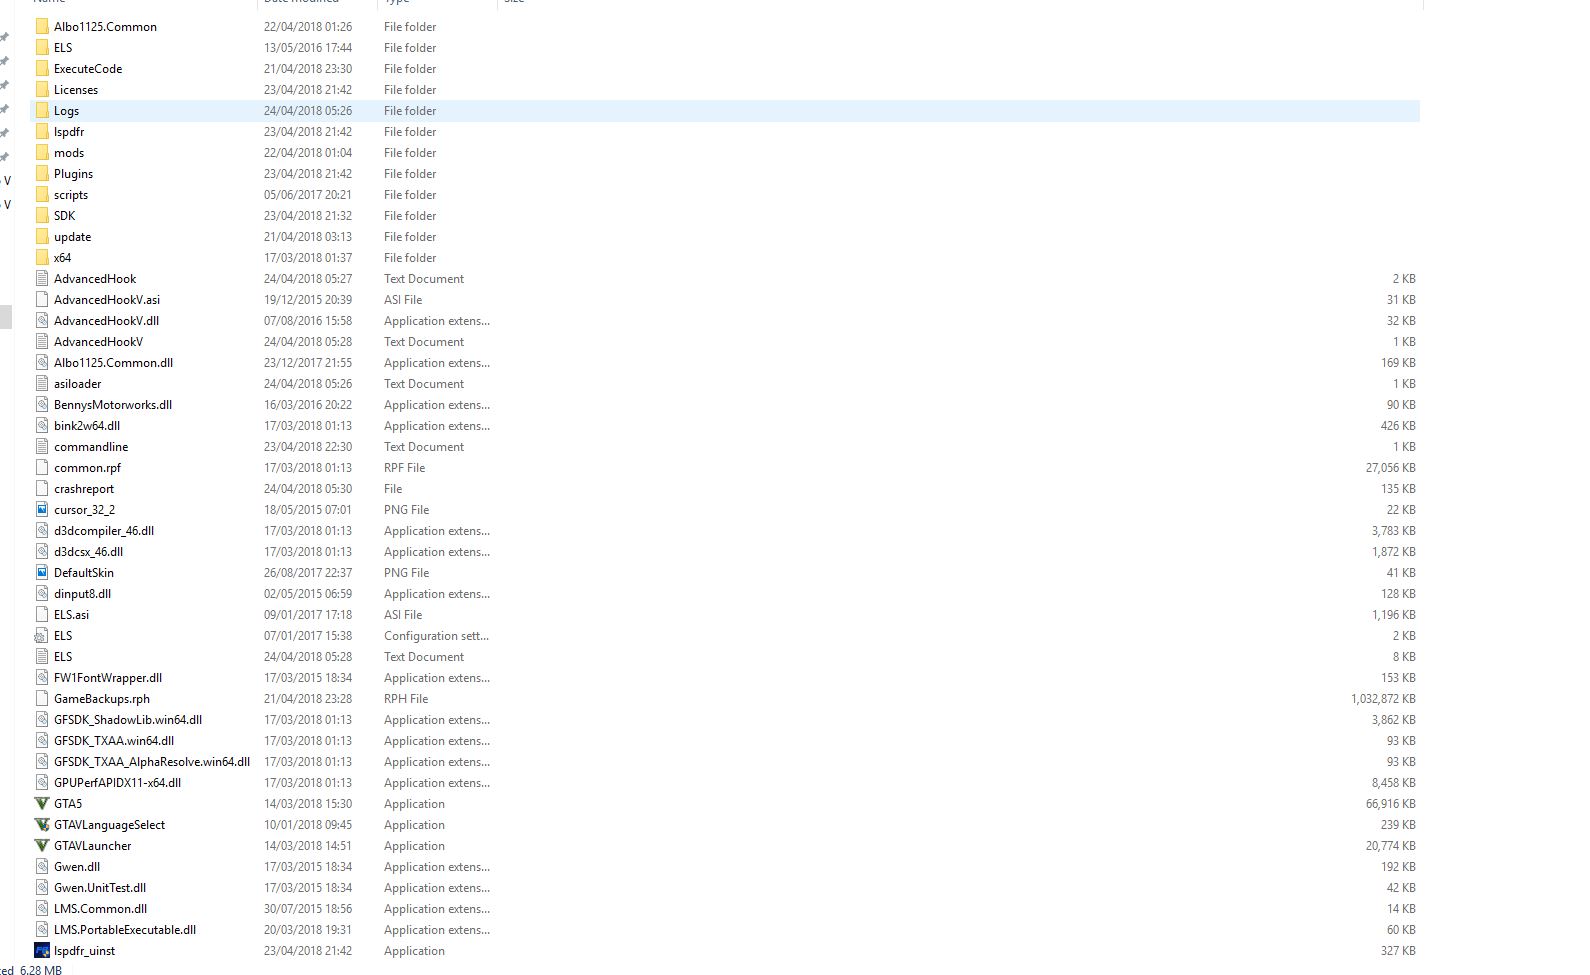The width and height of the screenshot is (1590, 975).
Task: Select the LMS.Common.dll file name
Action: coord(101,908)
